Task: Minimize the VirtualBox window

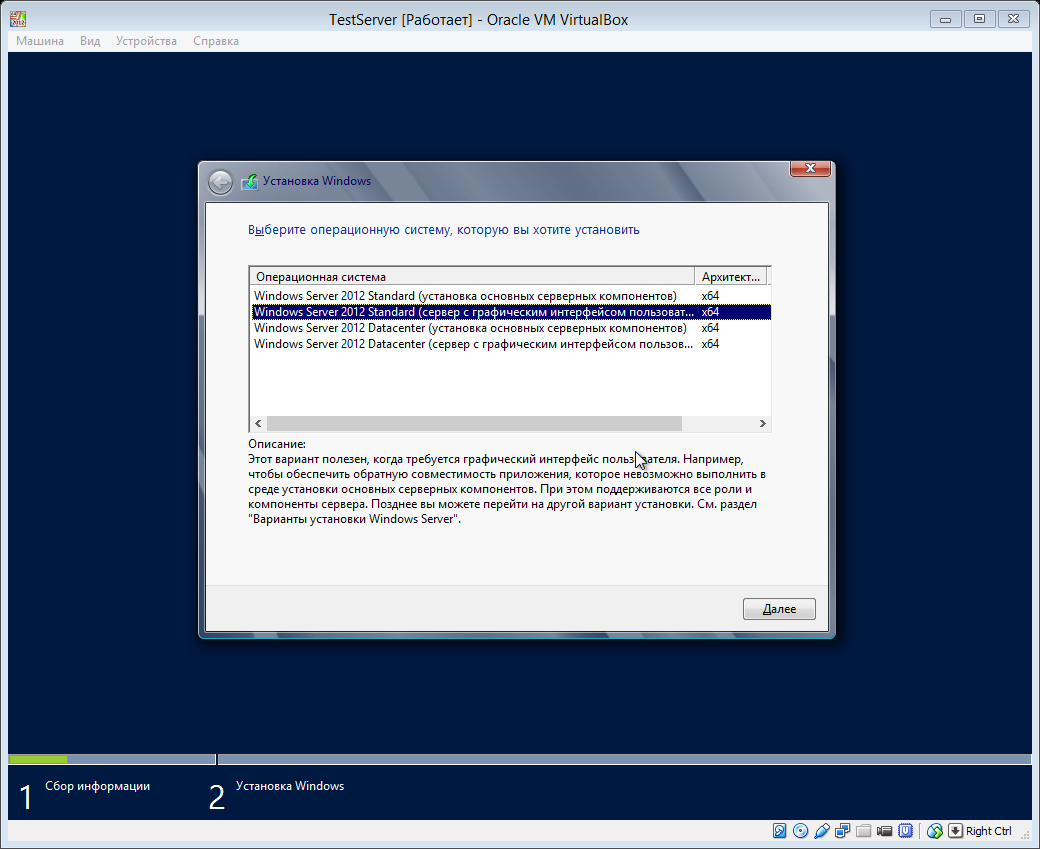Action: point(946,19)
